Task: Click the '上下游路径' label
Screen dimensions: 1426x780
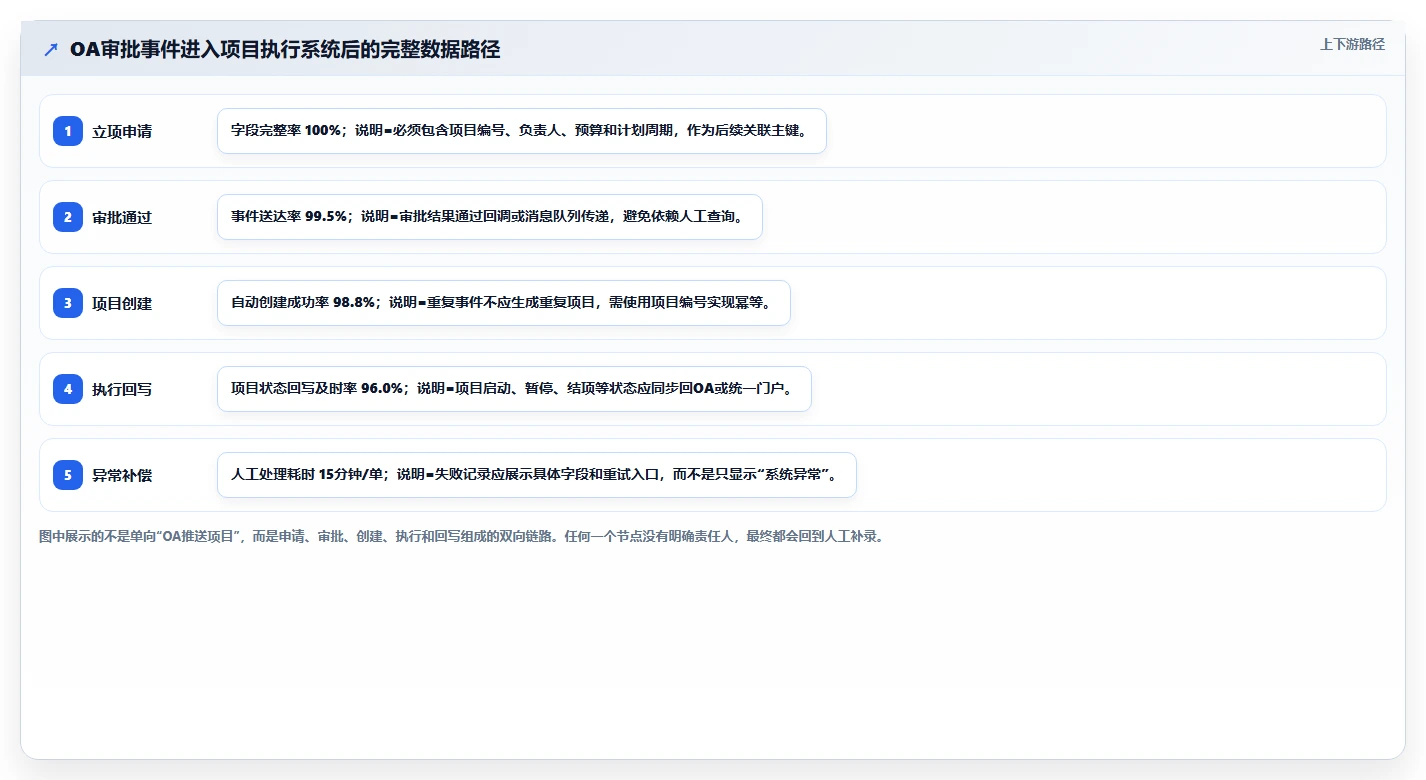Action: [1352, 44]
